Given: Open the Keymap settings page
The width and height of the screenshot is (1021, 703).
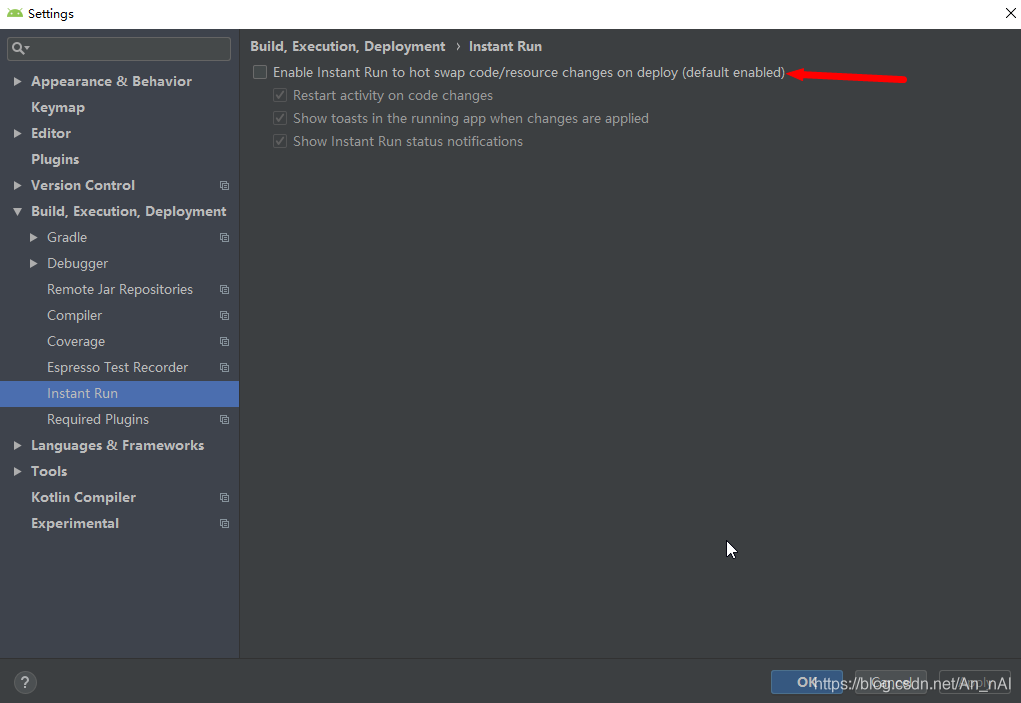Looking at the screenshot, I should click(x=58, y=107).
